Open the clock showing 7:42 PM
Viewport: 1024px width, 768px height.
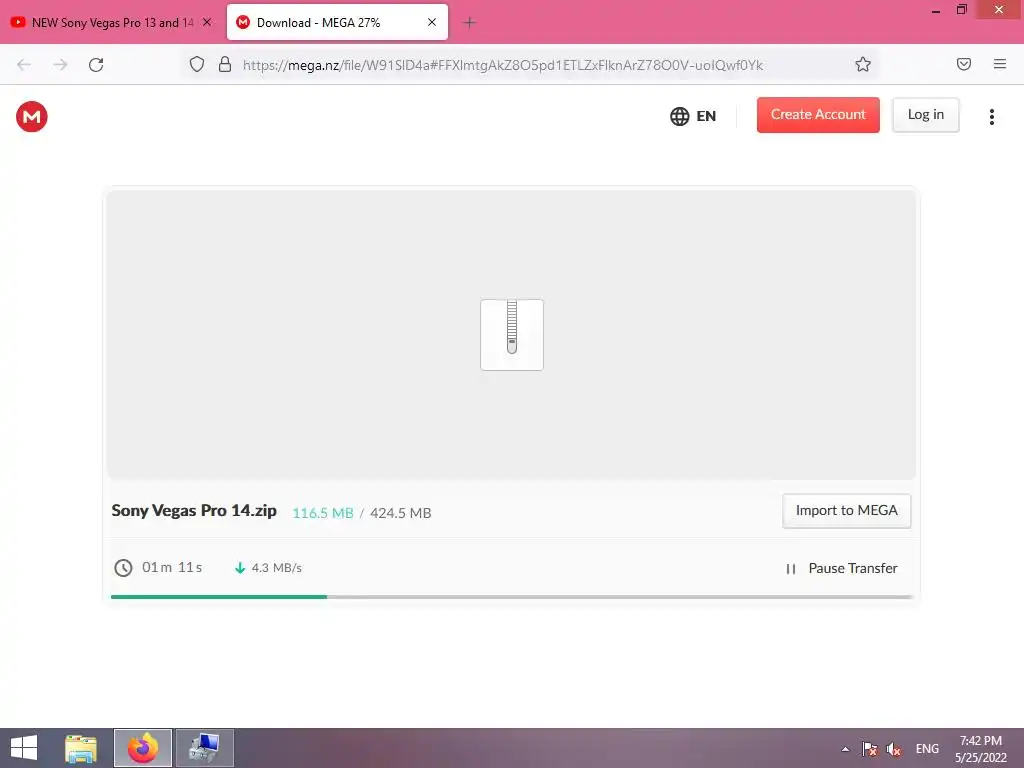pyautogui.click(x=980, y=749)
